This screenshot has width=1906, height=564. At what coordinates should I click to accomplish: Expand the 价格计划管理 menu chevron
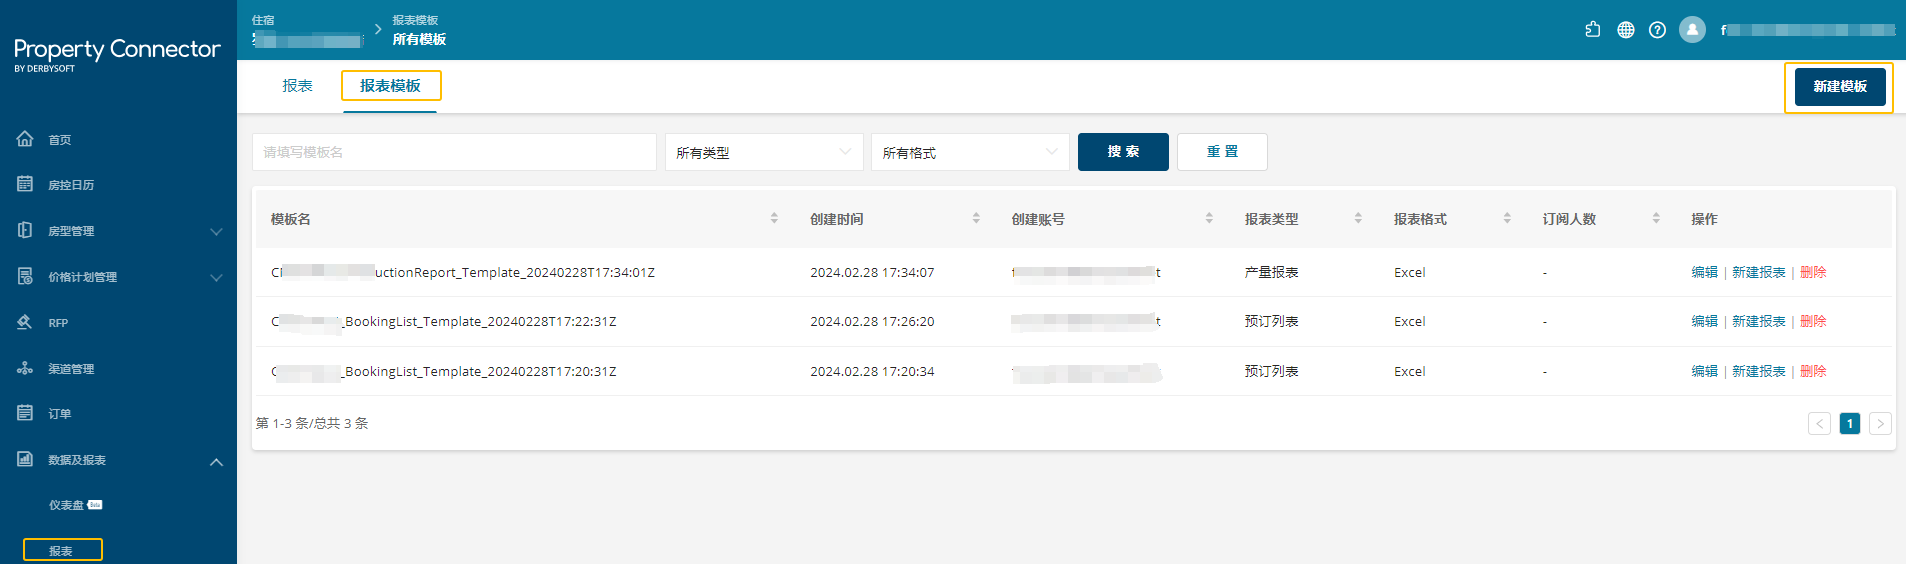(x=216, y=277)
